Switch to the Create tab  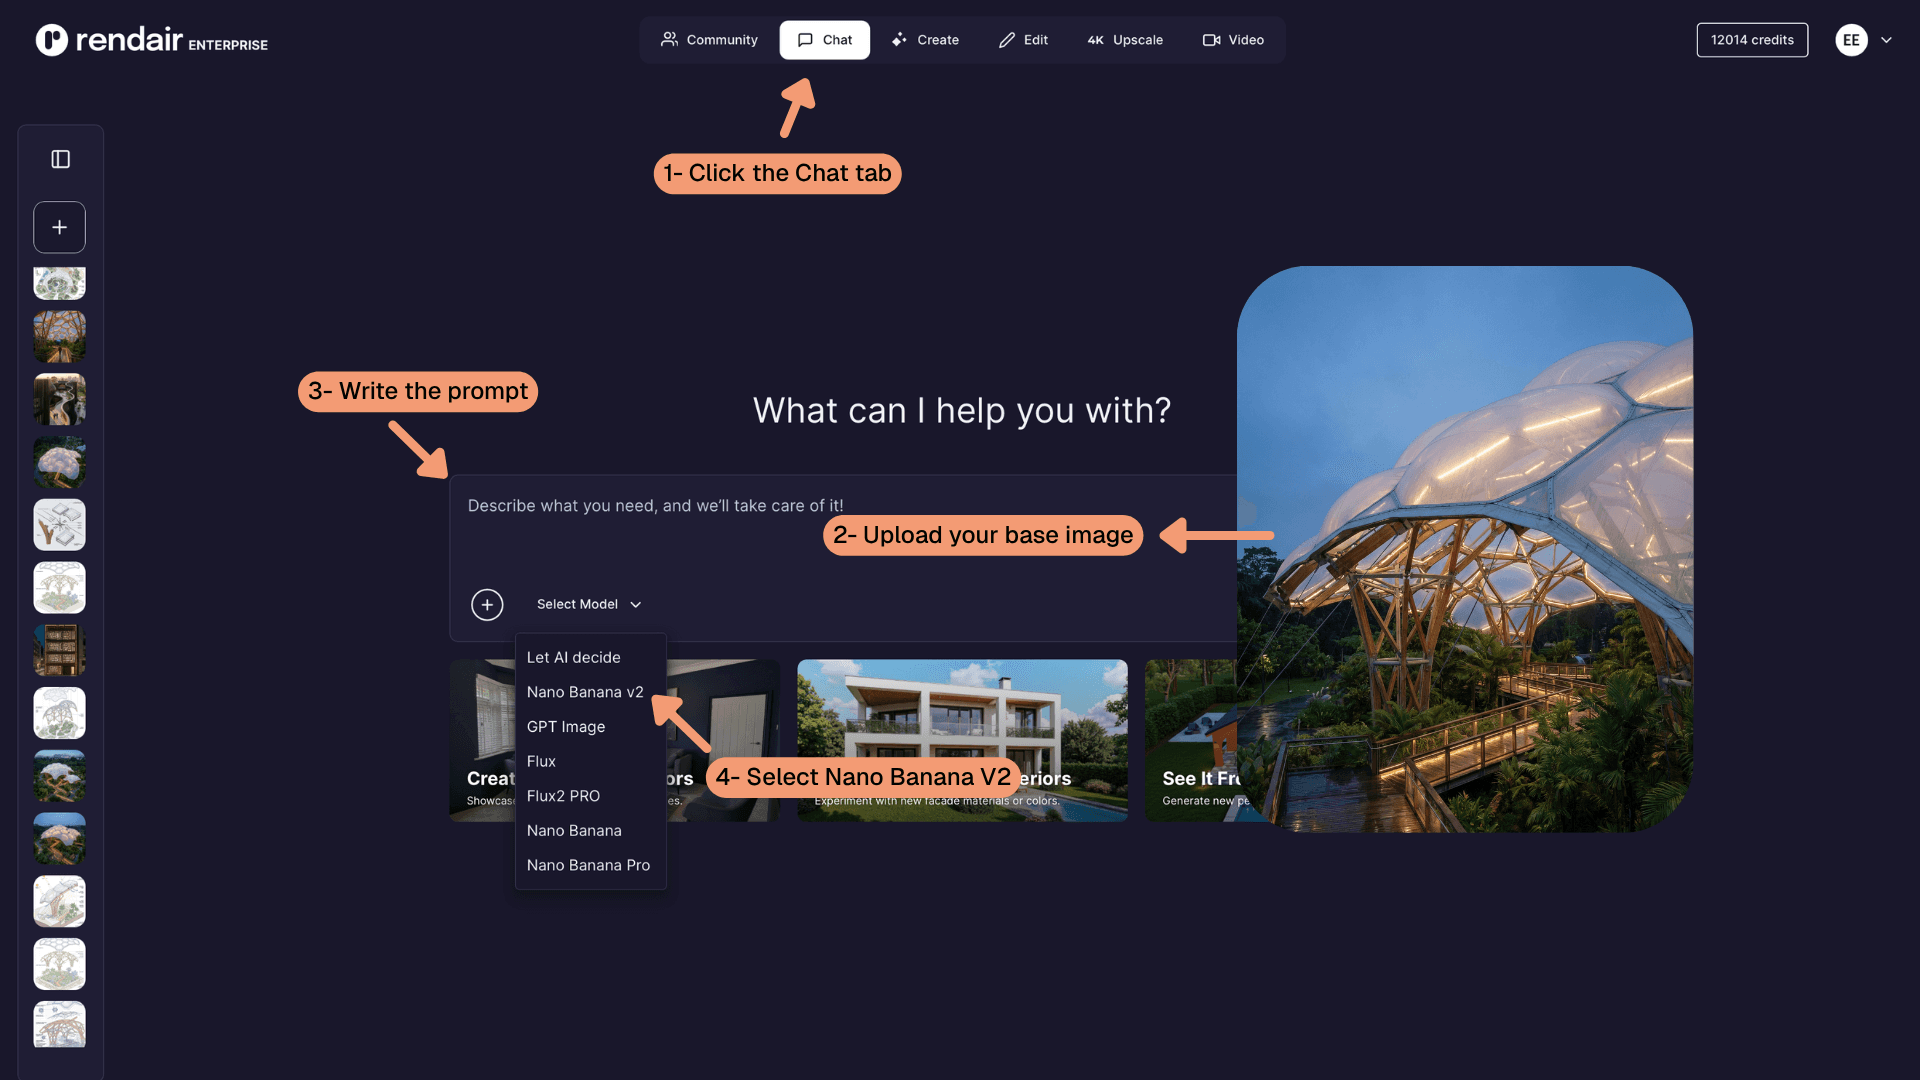(x=925, y=40)
